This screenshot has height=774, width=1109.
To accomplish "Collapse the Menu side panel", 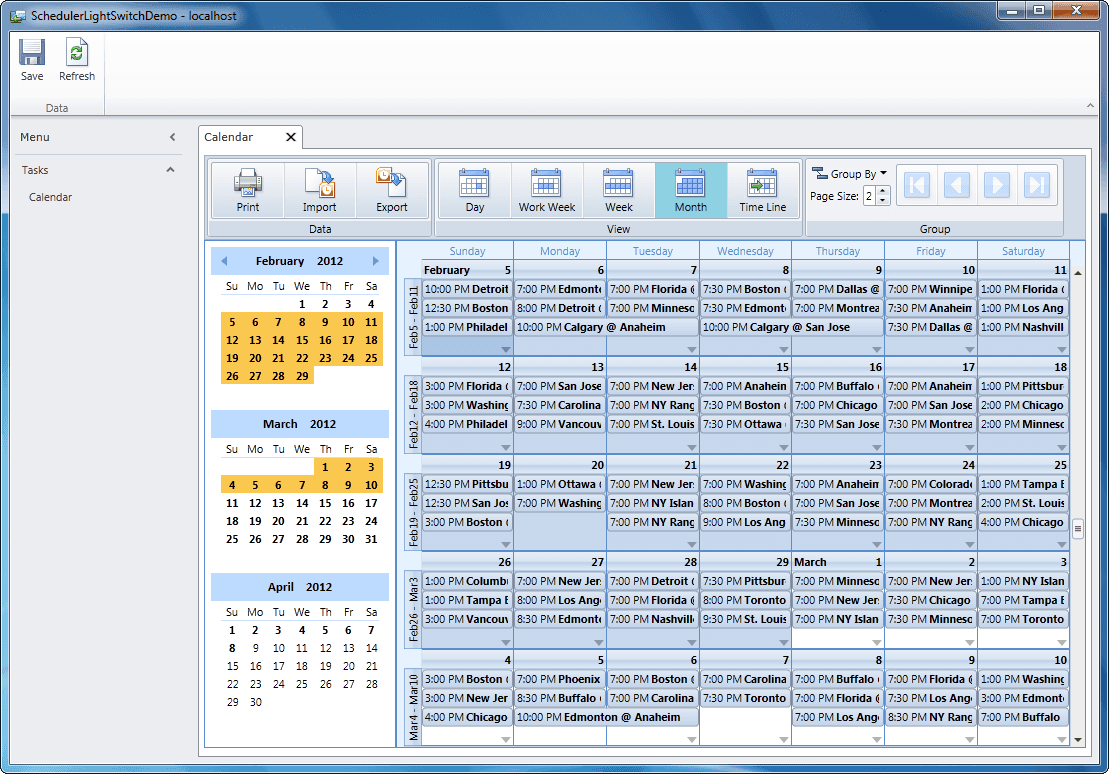I will [173, 137].
